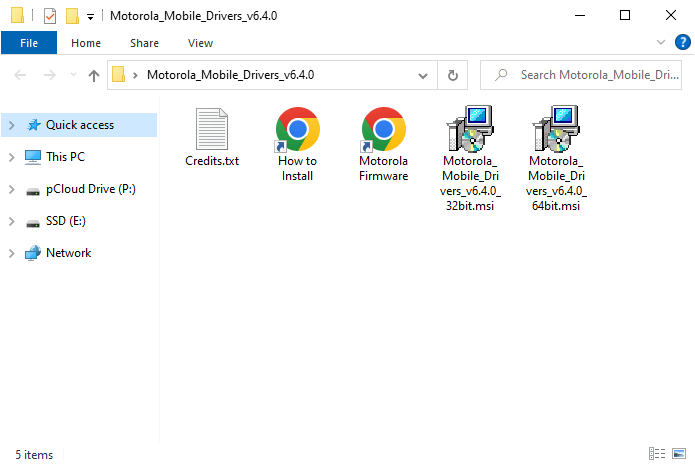Open Help with the question mark icon

(x=683, y=43)
